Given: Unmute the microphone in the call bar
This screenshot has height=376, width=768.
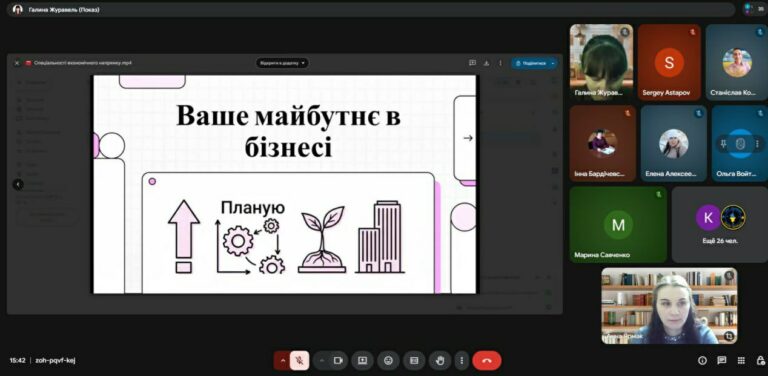Looking at the screenshot, I should click(x=299, y=360).
